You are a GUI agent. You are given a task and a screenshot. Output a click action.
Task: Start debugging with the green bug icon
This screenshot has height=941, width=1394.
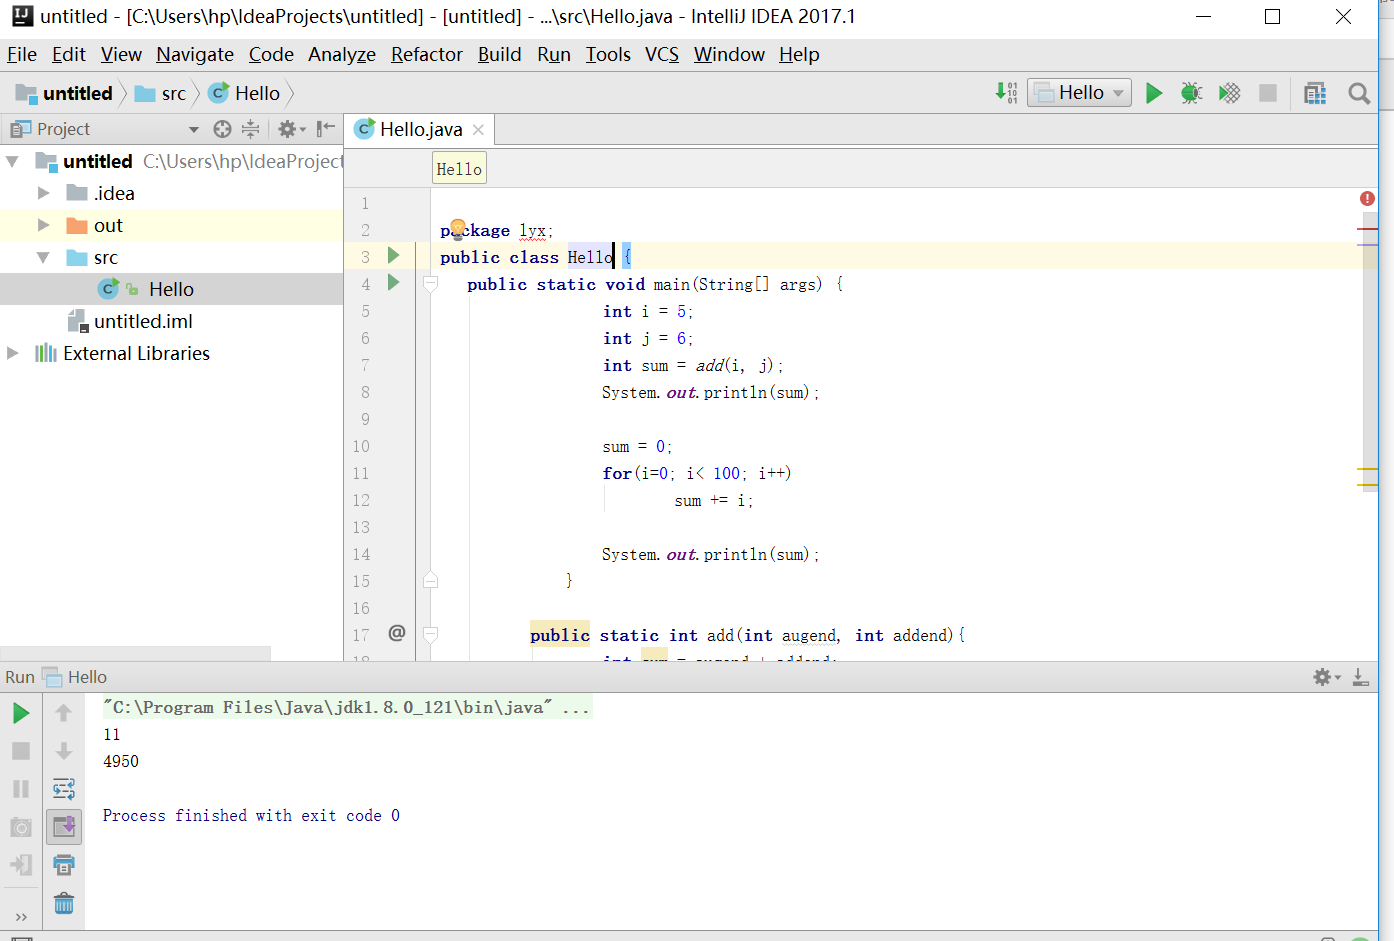click(1191, 93)
